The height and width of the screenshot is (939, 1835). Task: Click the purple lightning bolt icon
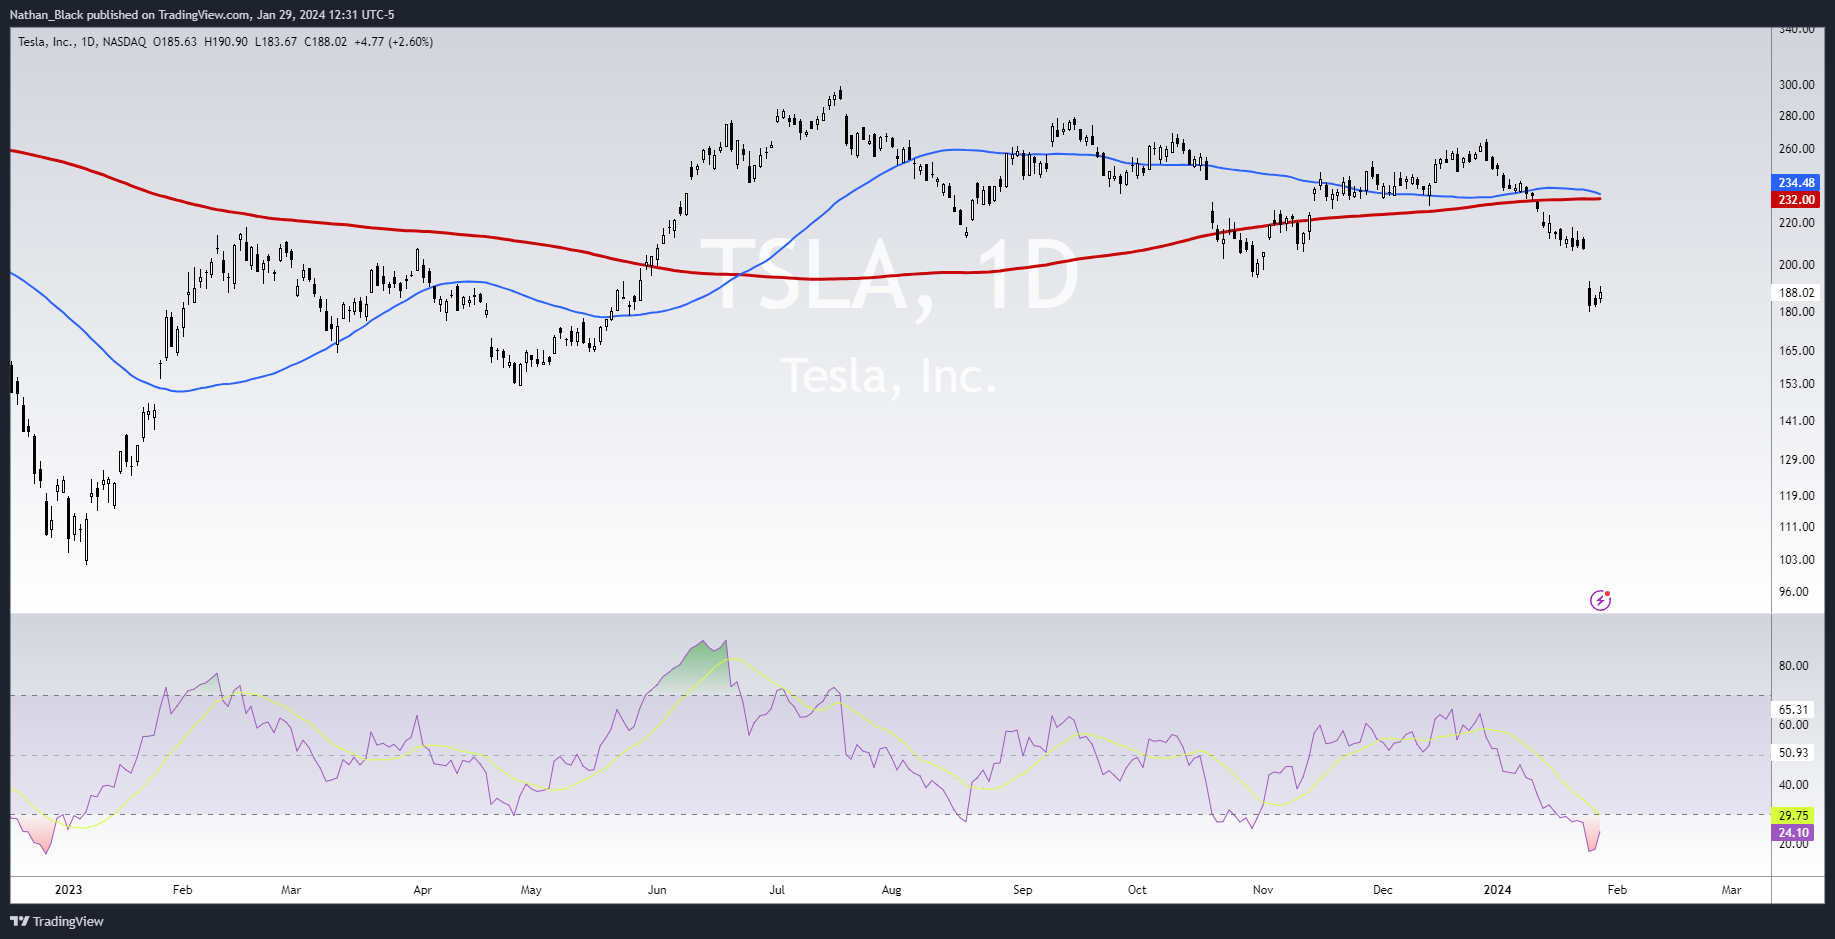(1600, 600)
